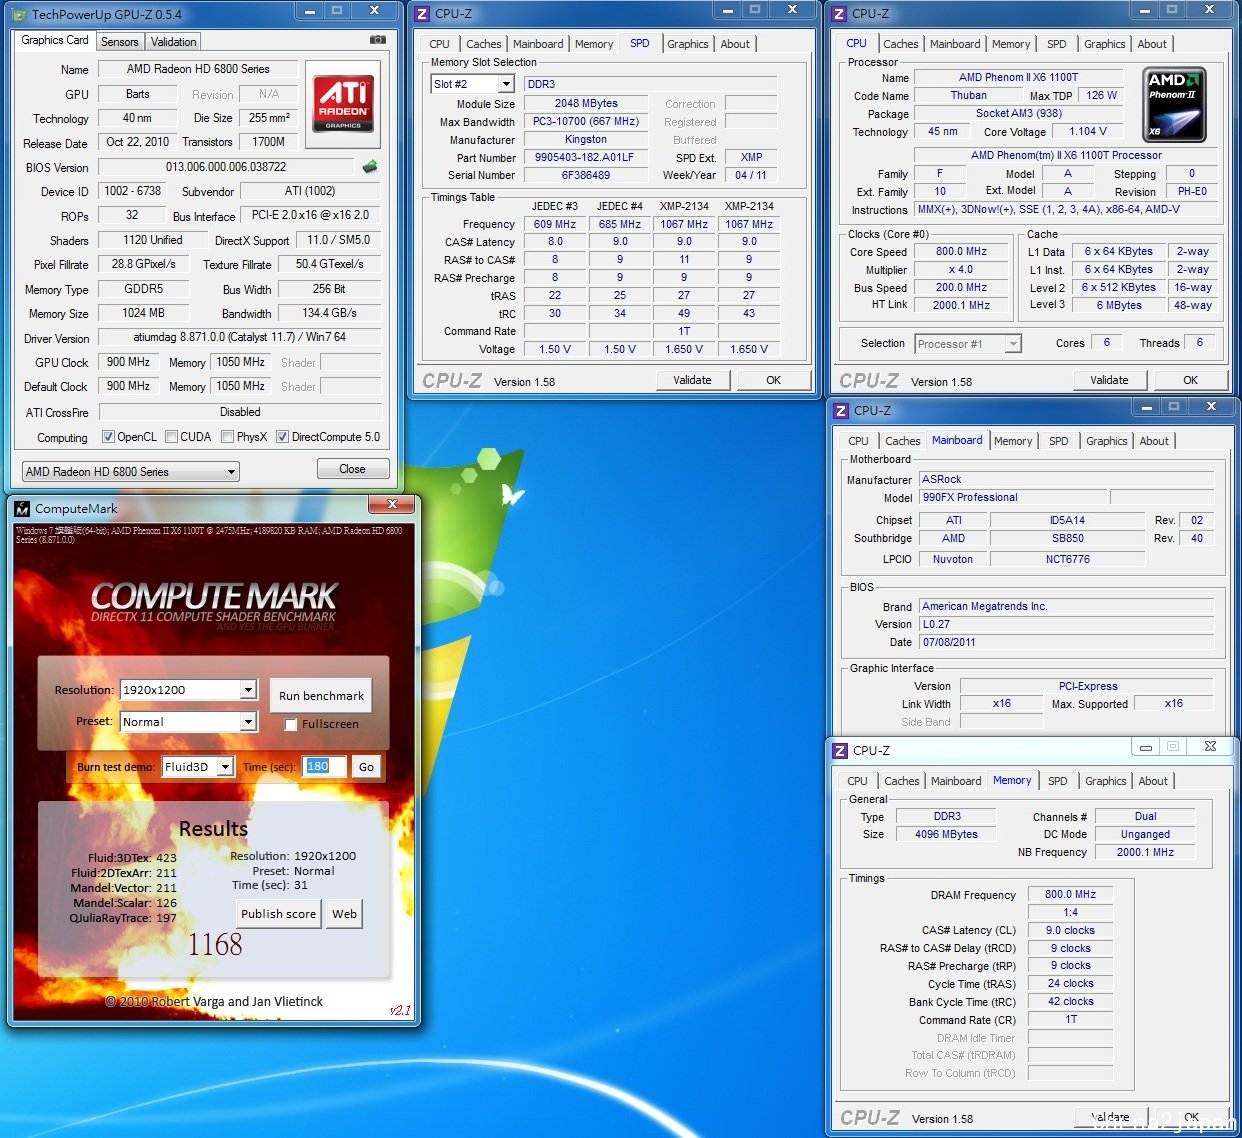1242x1138 pixels.
Task: Click the Part Number value 9905403-182.A01LF
Action: (x=584, y=157)
